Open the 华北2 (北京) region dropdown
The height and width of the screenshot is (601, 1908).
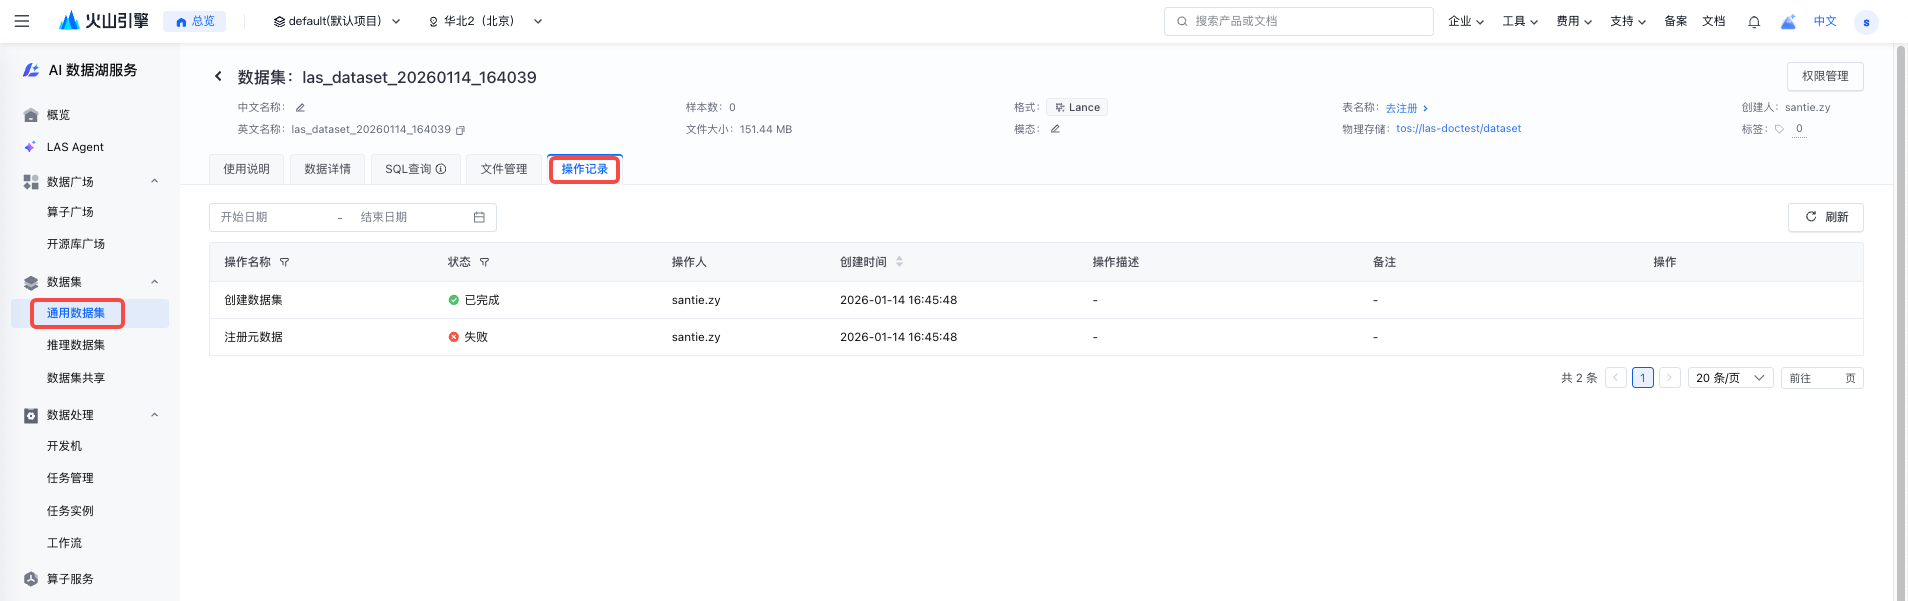click(485, 21)
